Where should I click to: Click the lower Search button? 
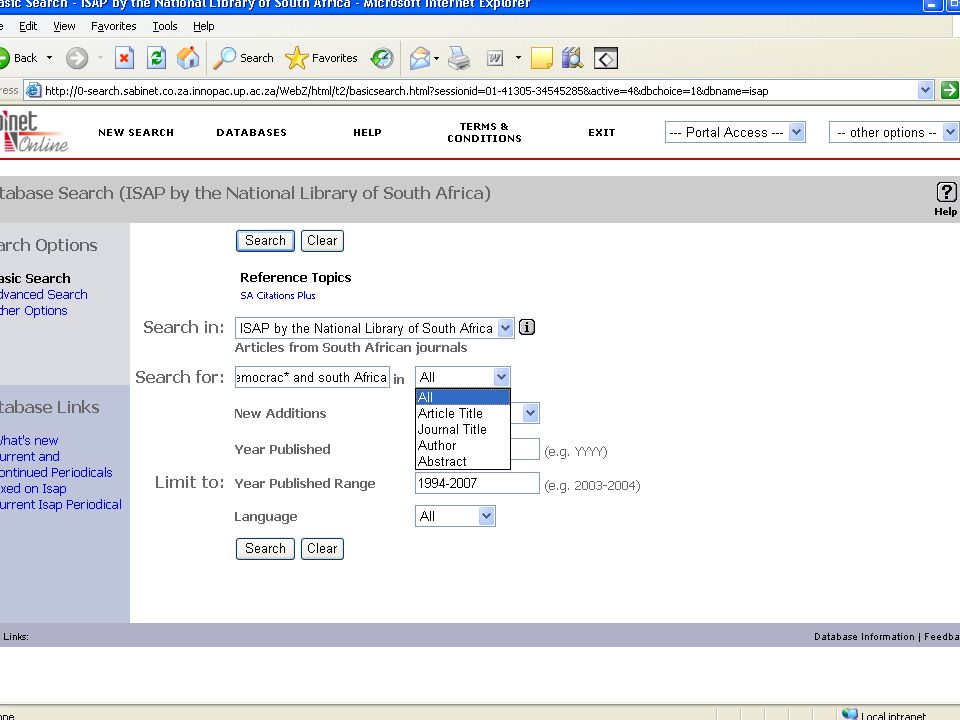coord(265,549)
